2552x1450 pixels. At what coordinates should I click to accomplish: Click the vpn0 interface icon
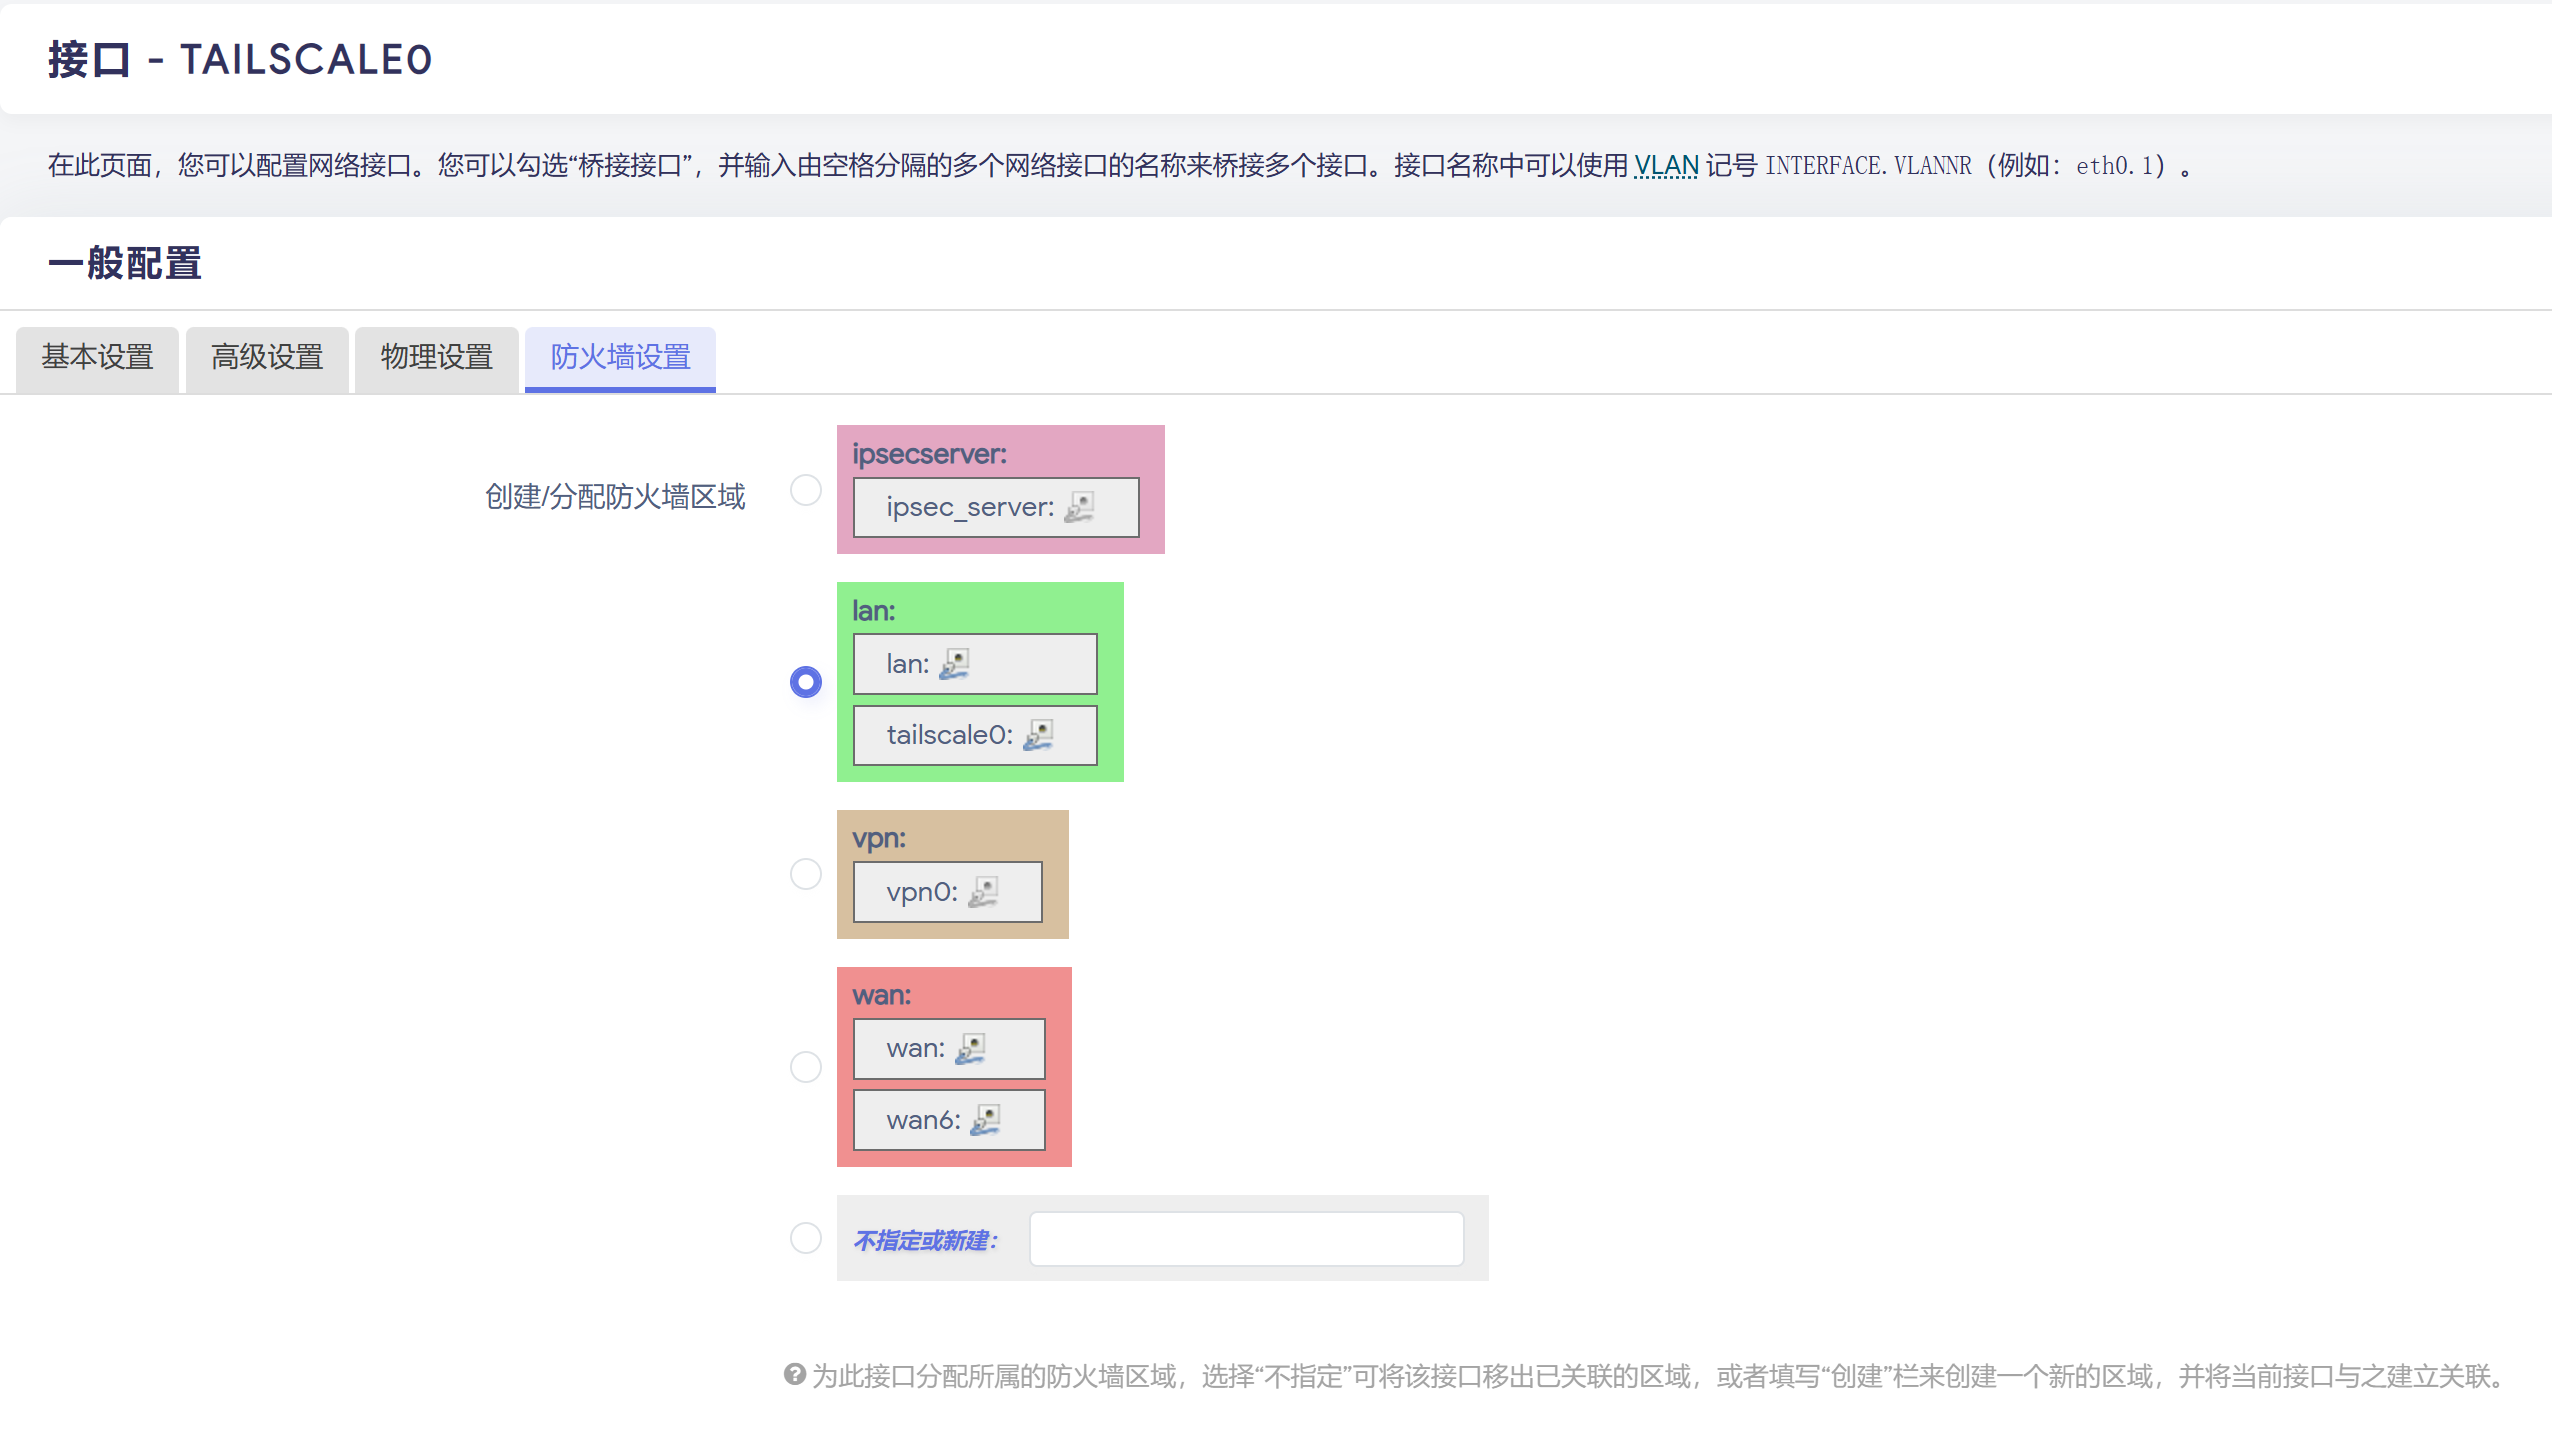tap(983, 892)
